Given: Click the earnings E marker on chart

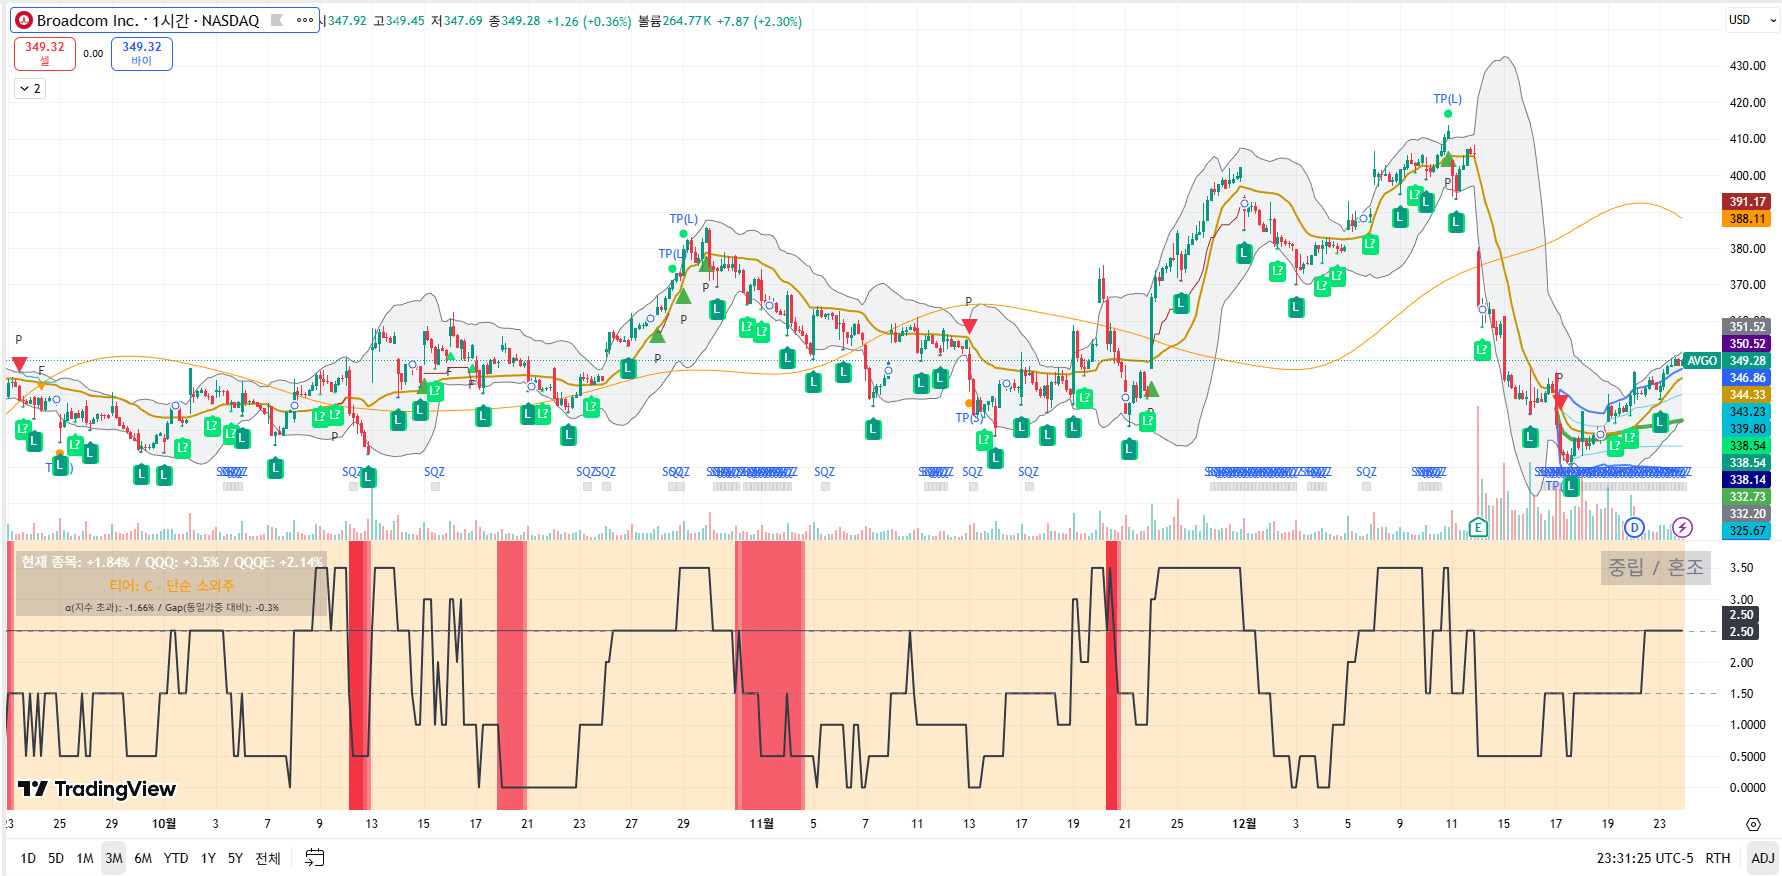Looking at the screenshot, I should [1478, 527].
